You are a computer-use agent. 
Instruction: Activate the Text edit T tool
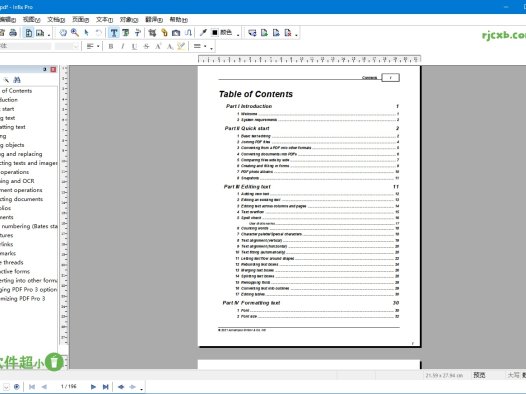(114, 33)
